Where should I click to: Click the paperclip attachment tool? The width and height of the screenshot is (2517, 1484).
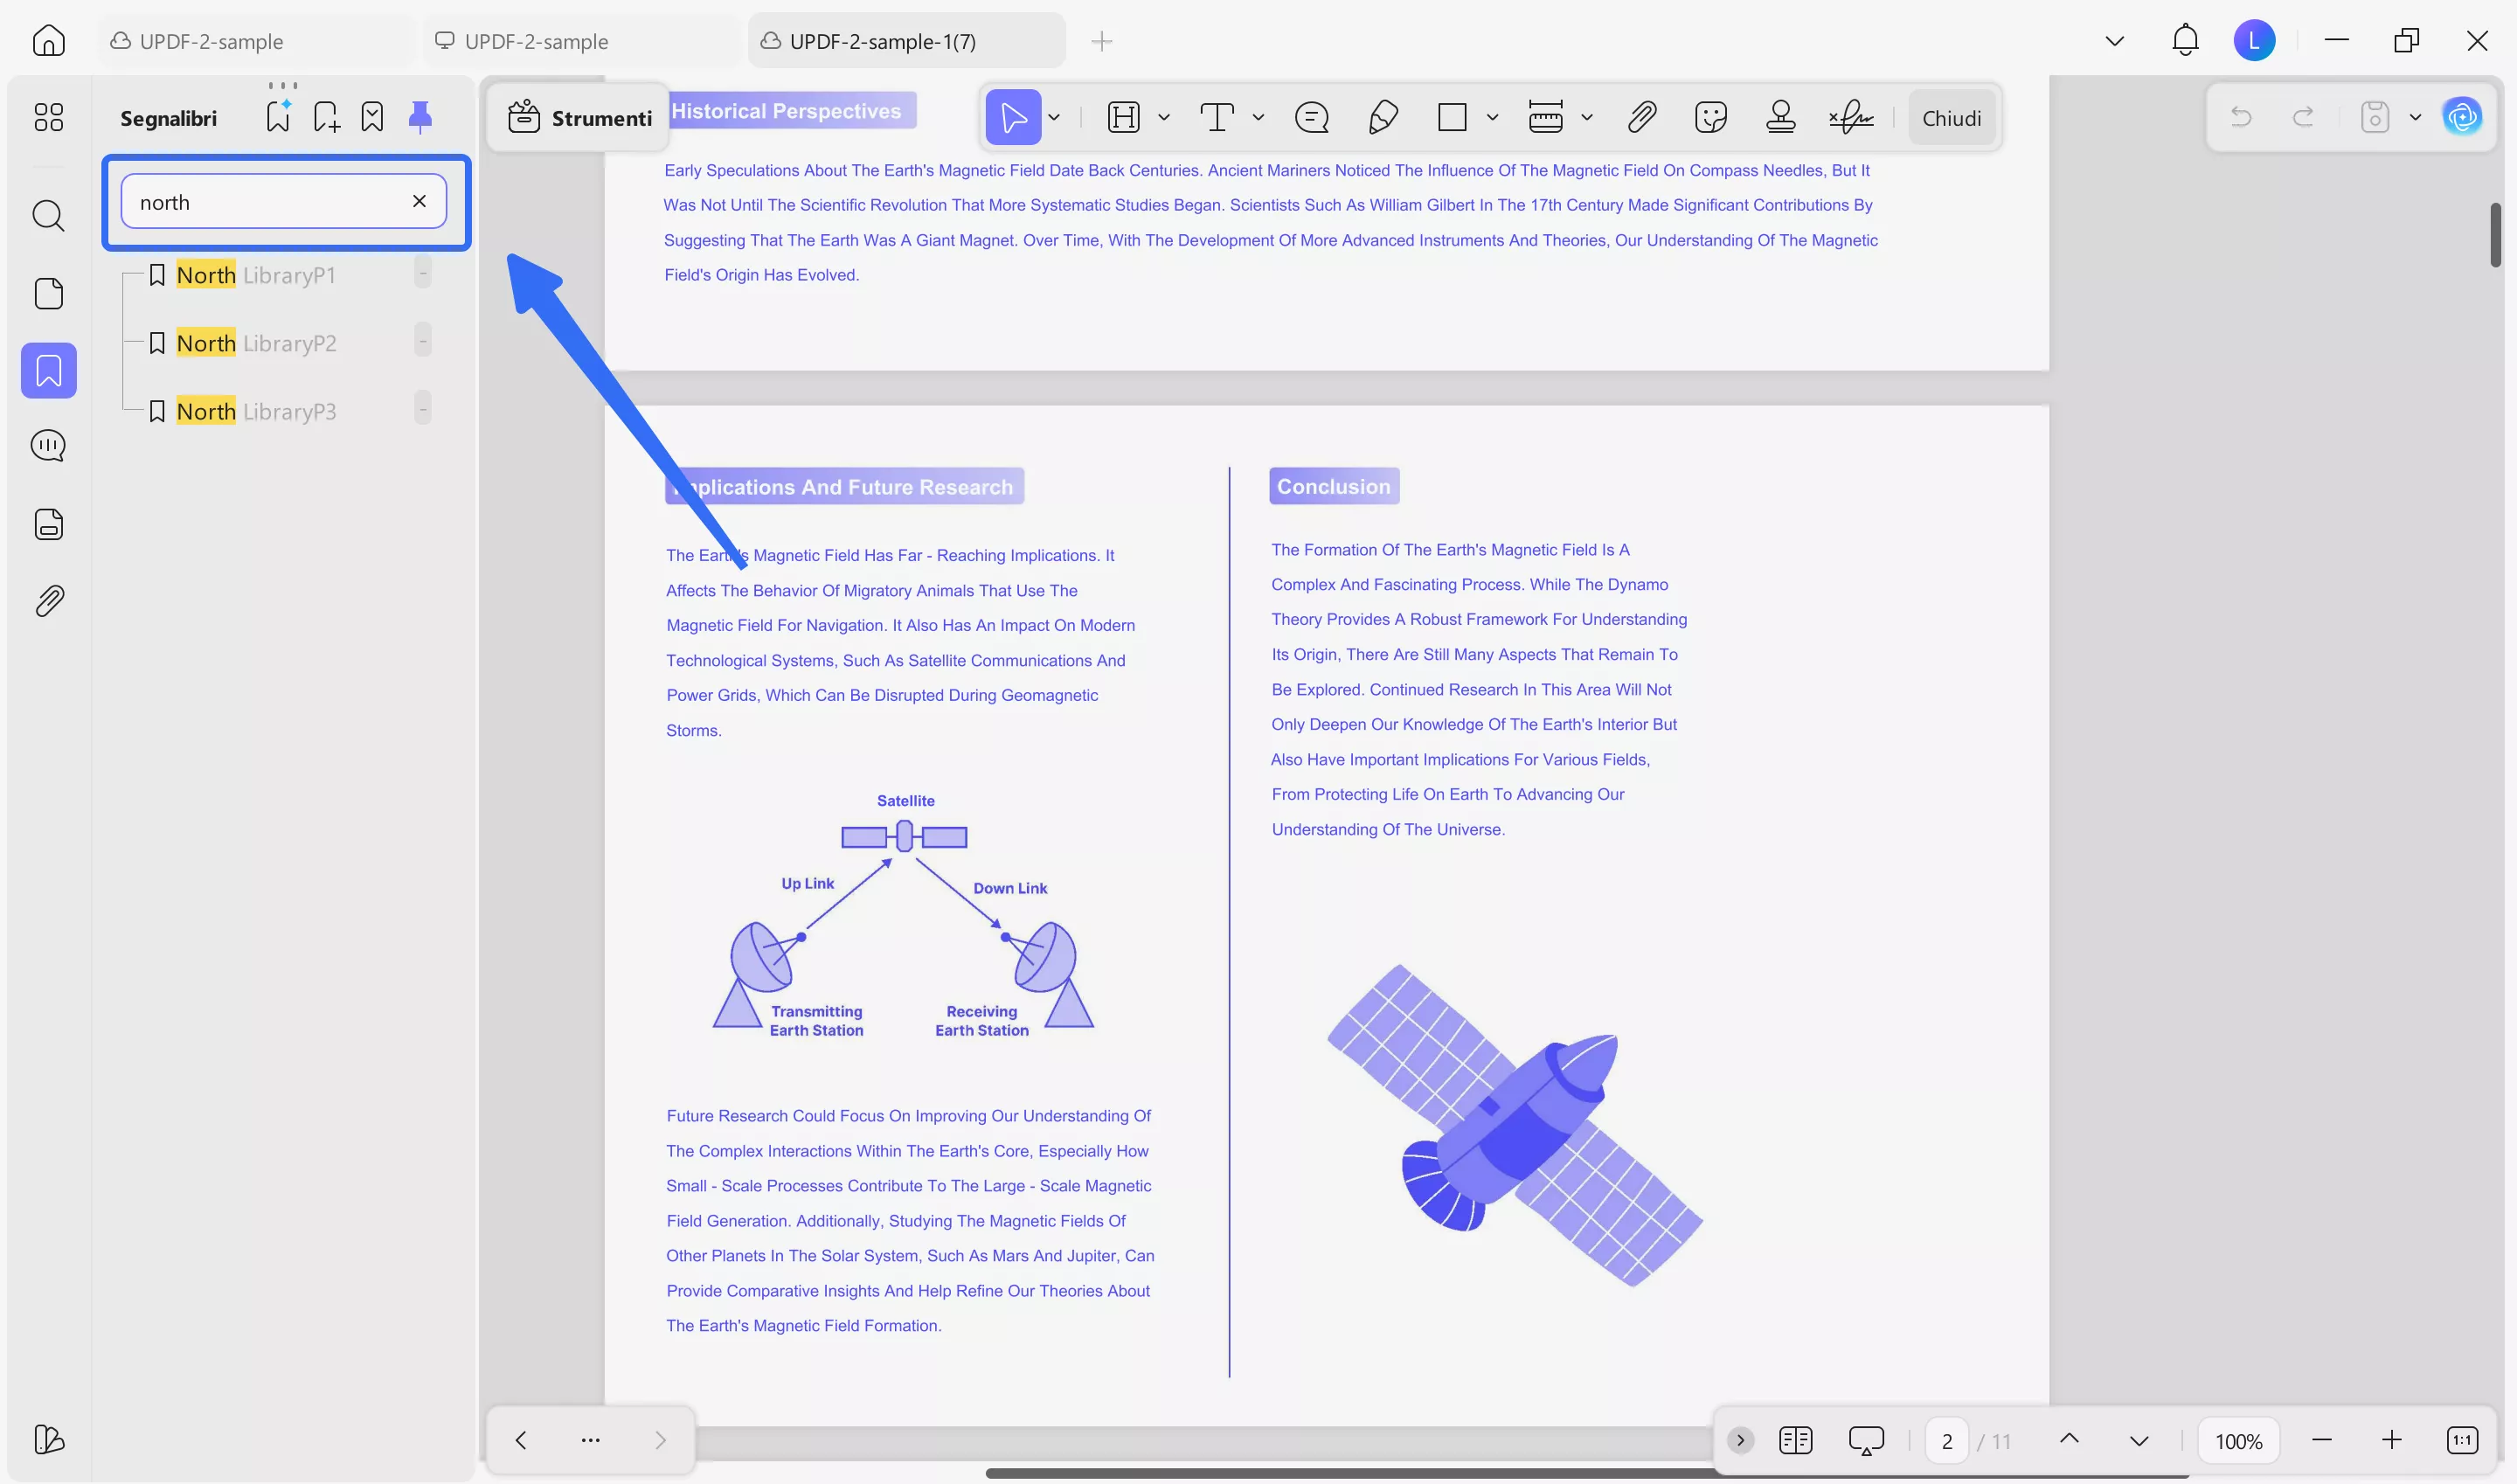coord(1641,117)
